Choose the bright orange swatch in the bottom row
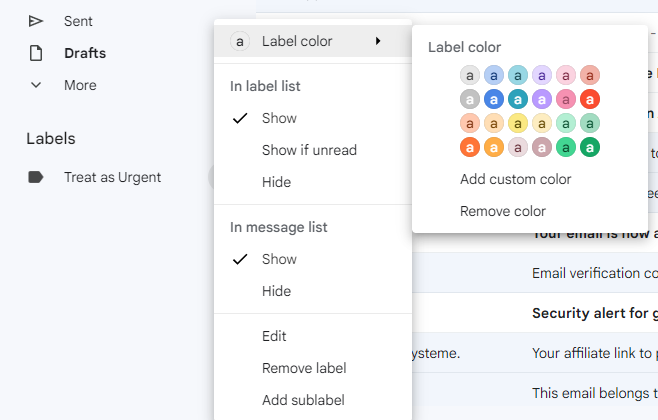The width and height of the screenshot is (658, 420). (x=470, y=147)
